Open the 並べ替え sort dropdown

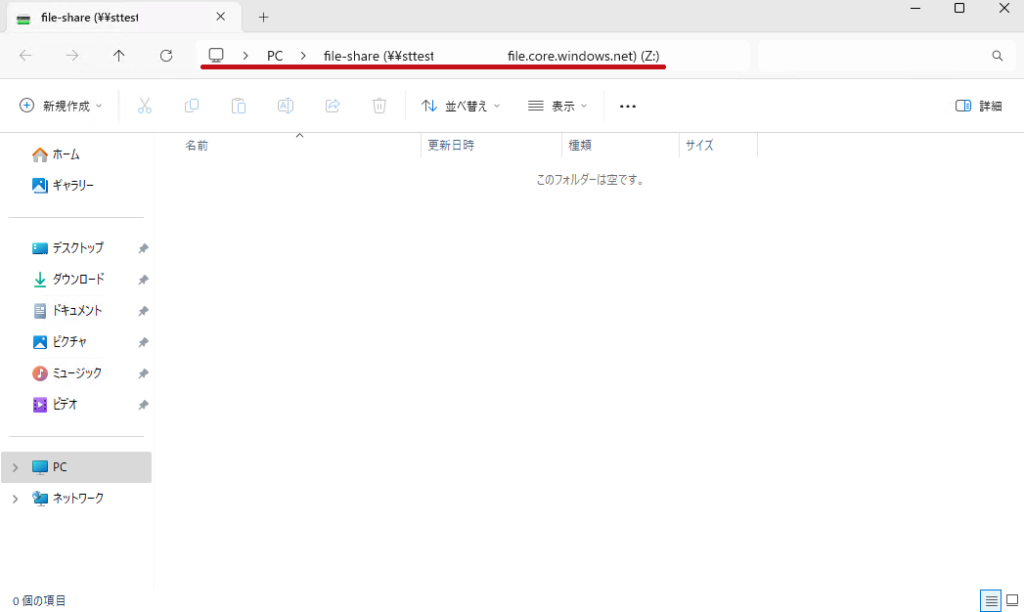460,106
